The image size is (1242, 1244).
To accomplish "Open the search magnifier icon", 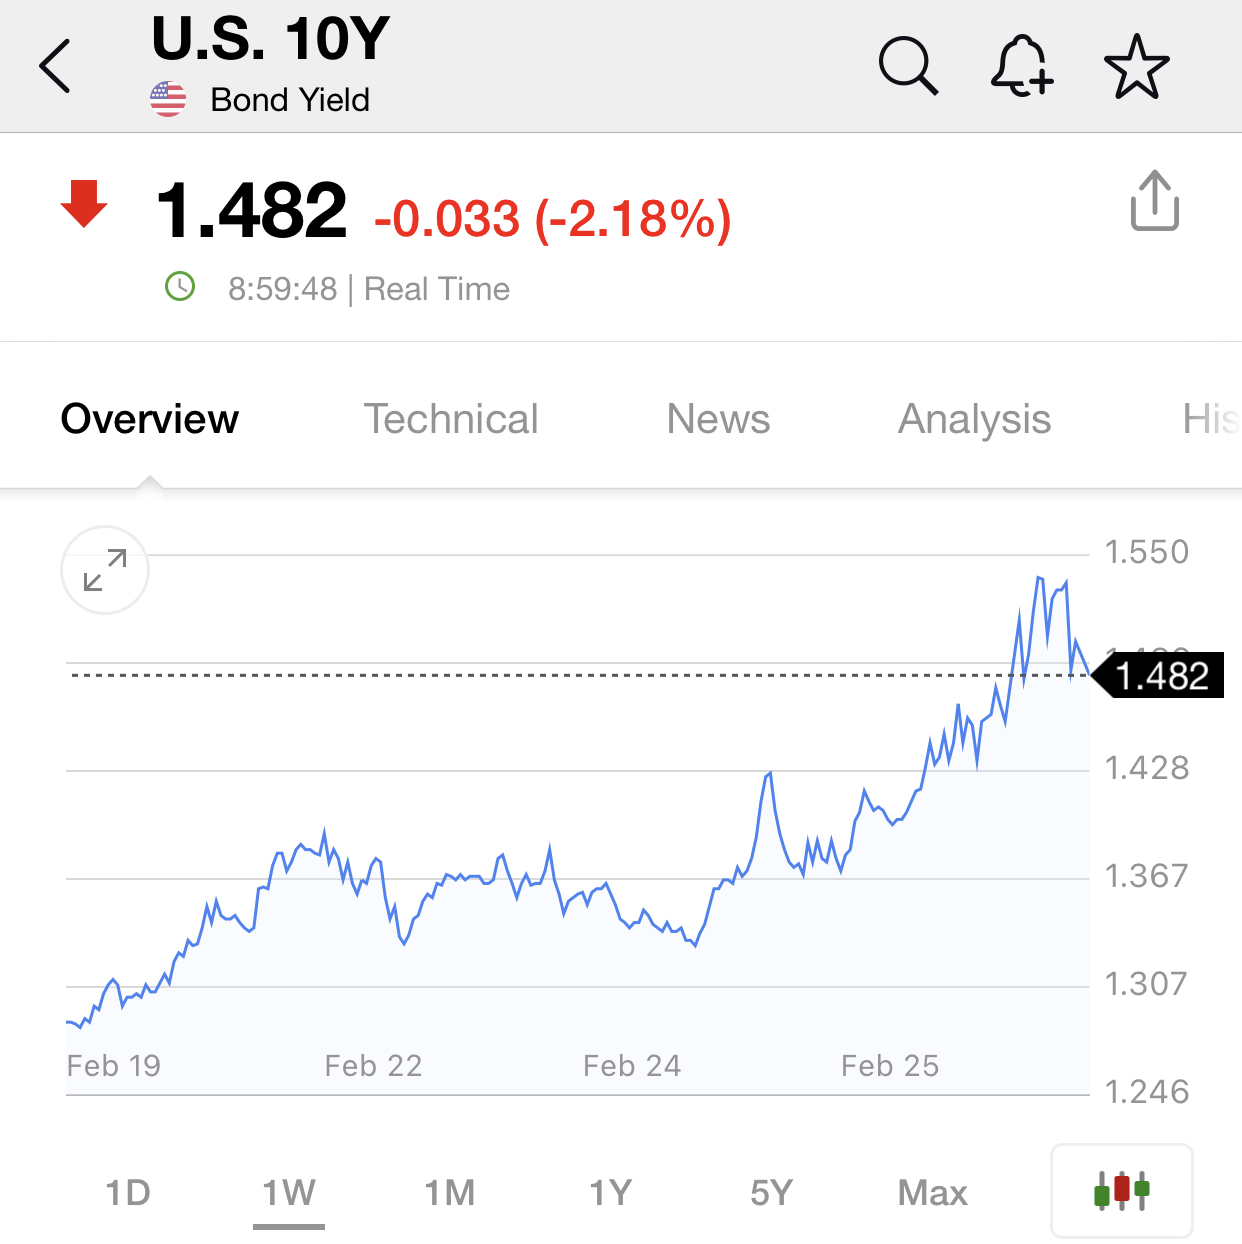I will click(x=908, y=66).
